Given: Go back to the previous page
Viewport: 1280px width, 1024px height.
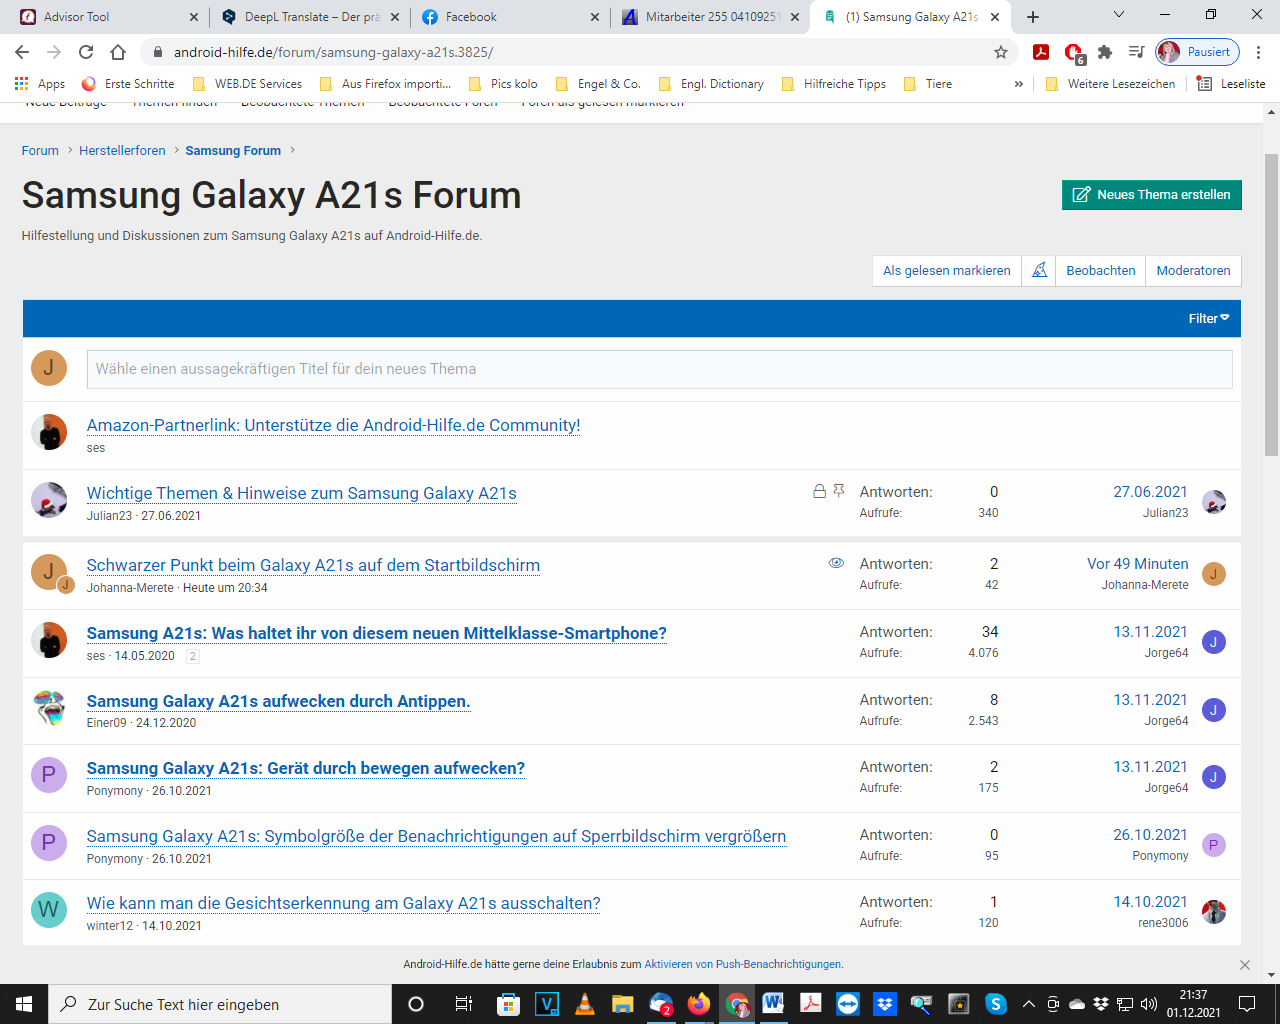Looking at the screenshot, I should coord(22,52).
